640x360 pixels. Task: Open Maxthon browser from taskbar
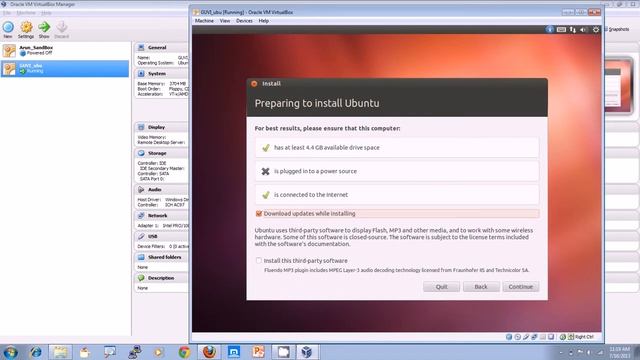click(x=234, y=352)
